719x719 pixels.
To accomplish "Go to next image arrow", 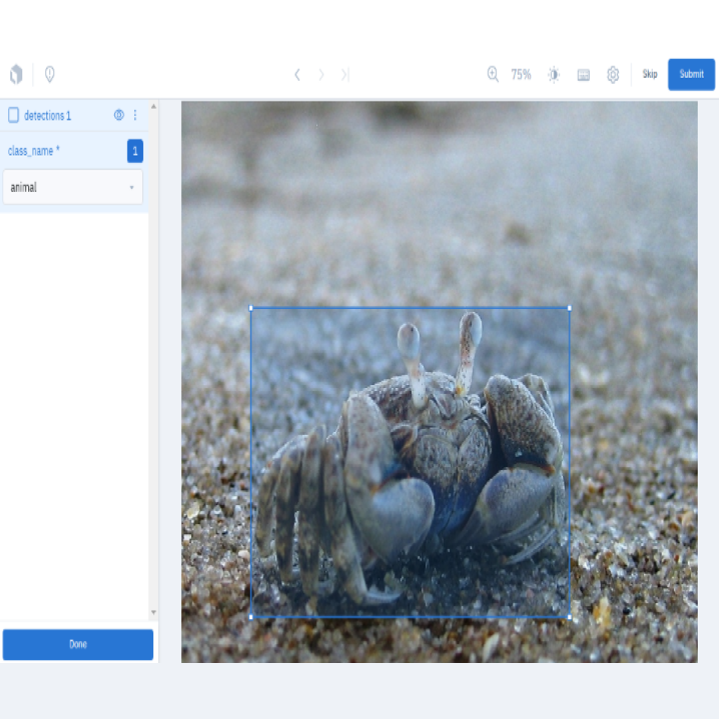I will coord(321,74).
